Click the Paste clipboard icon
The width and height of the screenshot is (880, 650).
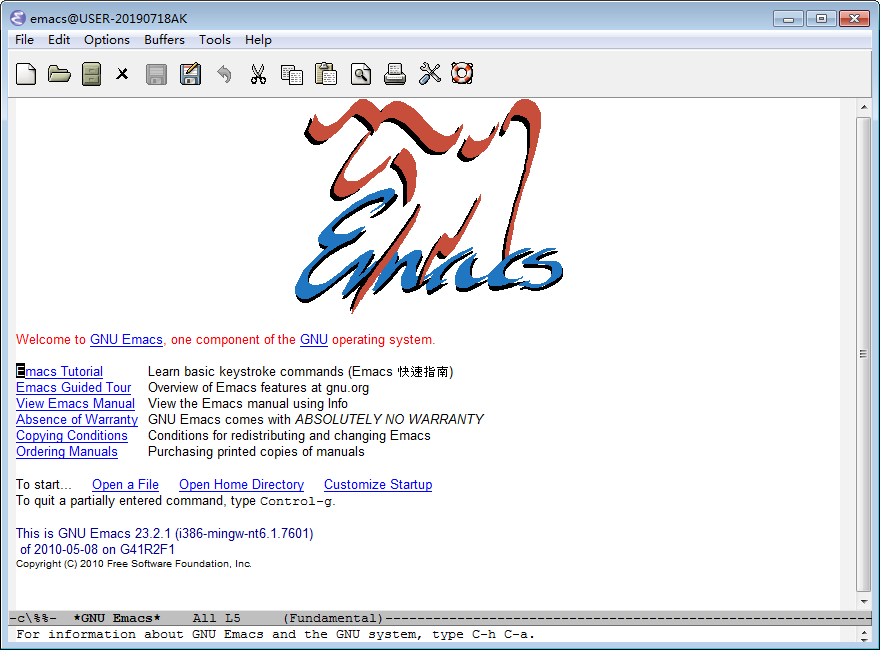(326, 74)
